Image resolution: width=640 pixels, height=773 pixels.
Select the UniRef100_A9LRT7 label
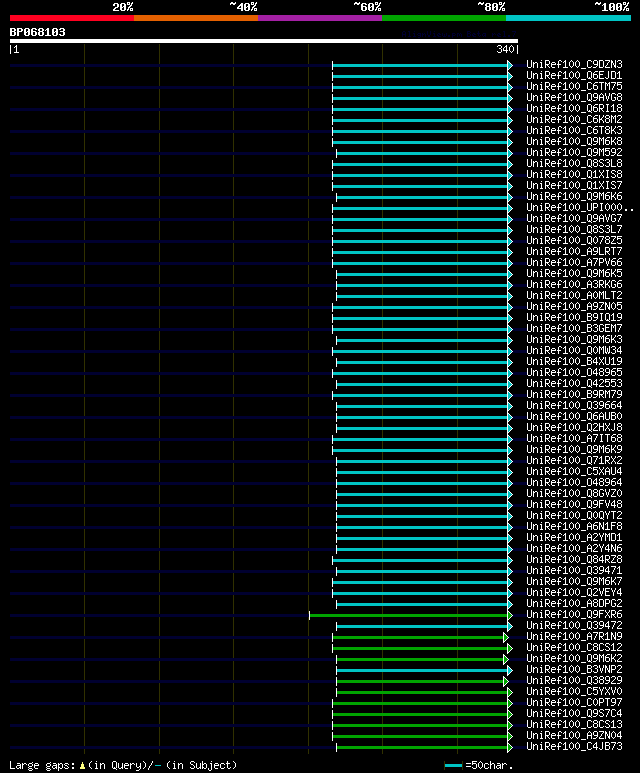(574, 251)
